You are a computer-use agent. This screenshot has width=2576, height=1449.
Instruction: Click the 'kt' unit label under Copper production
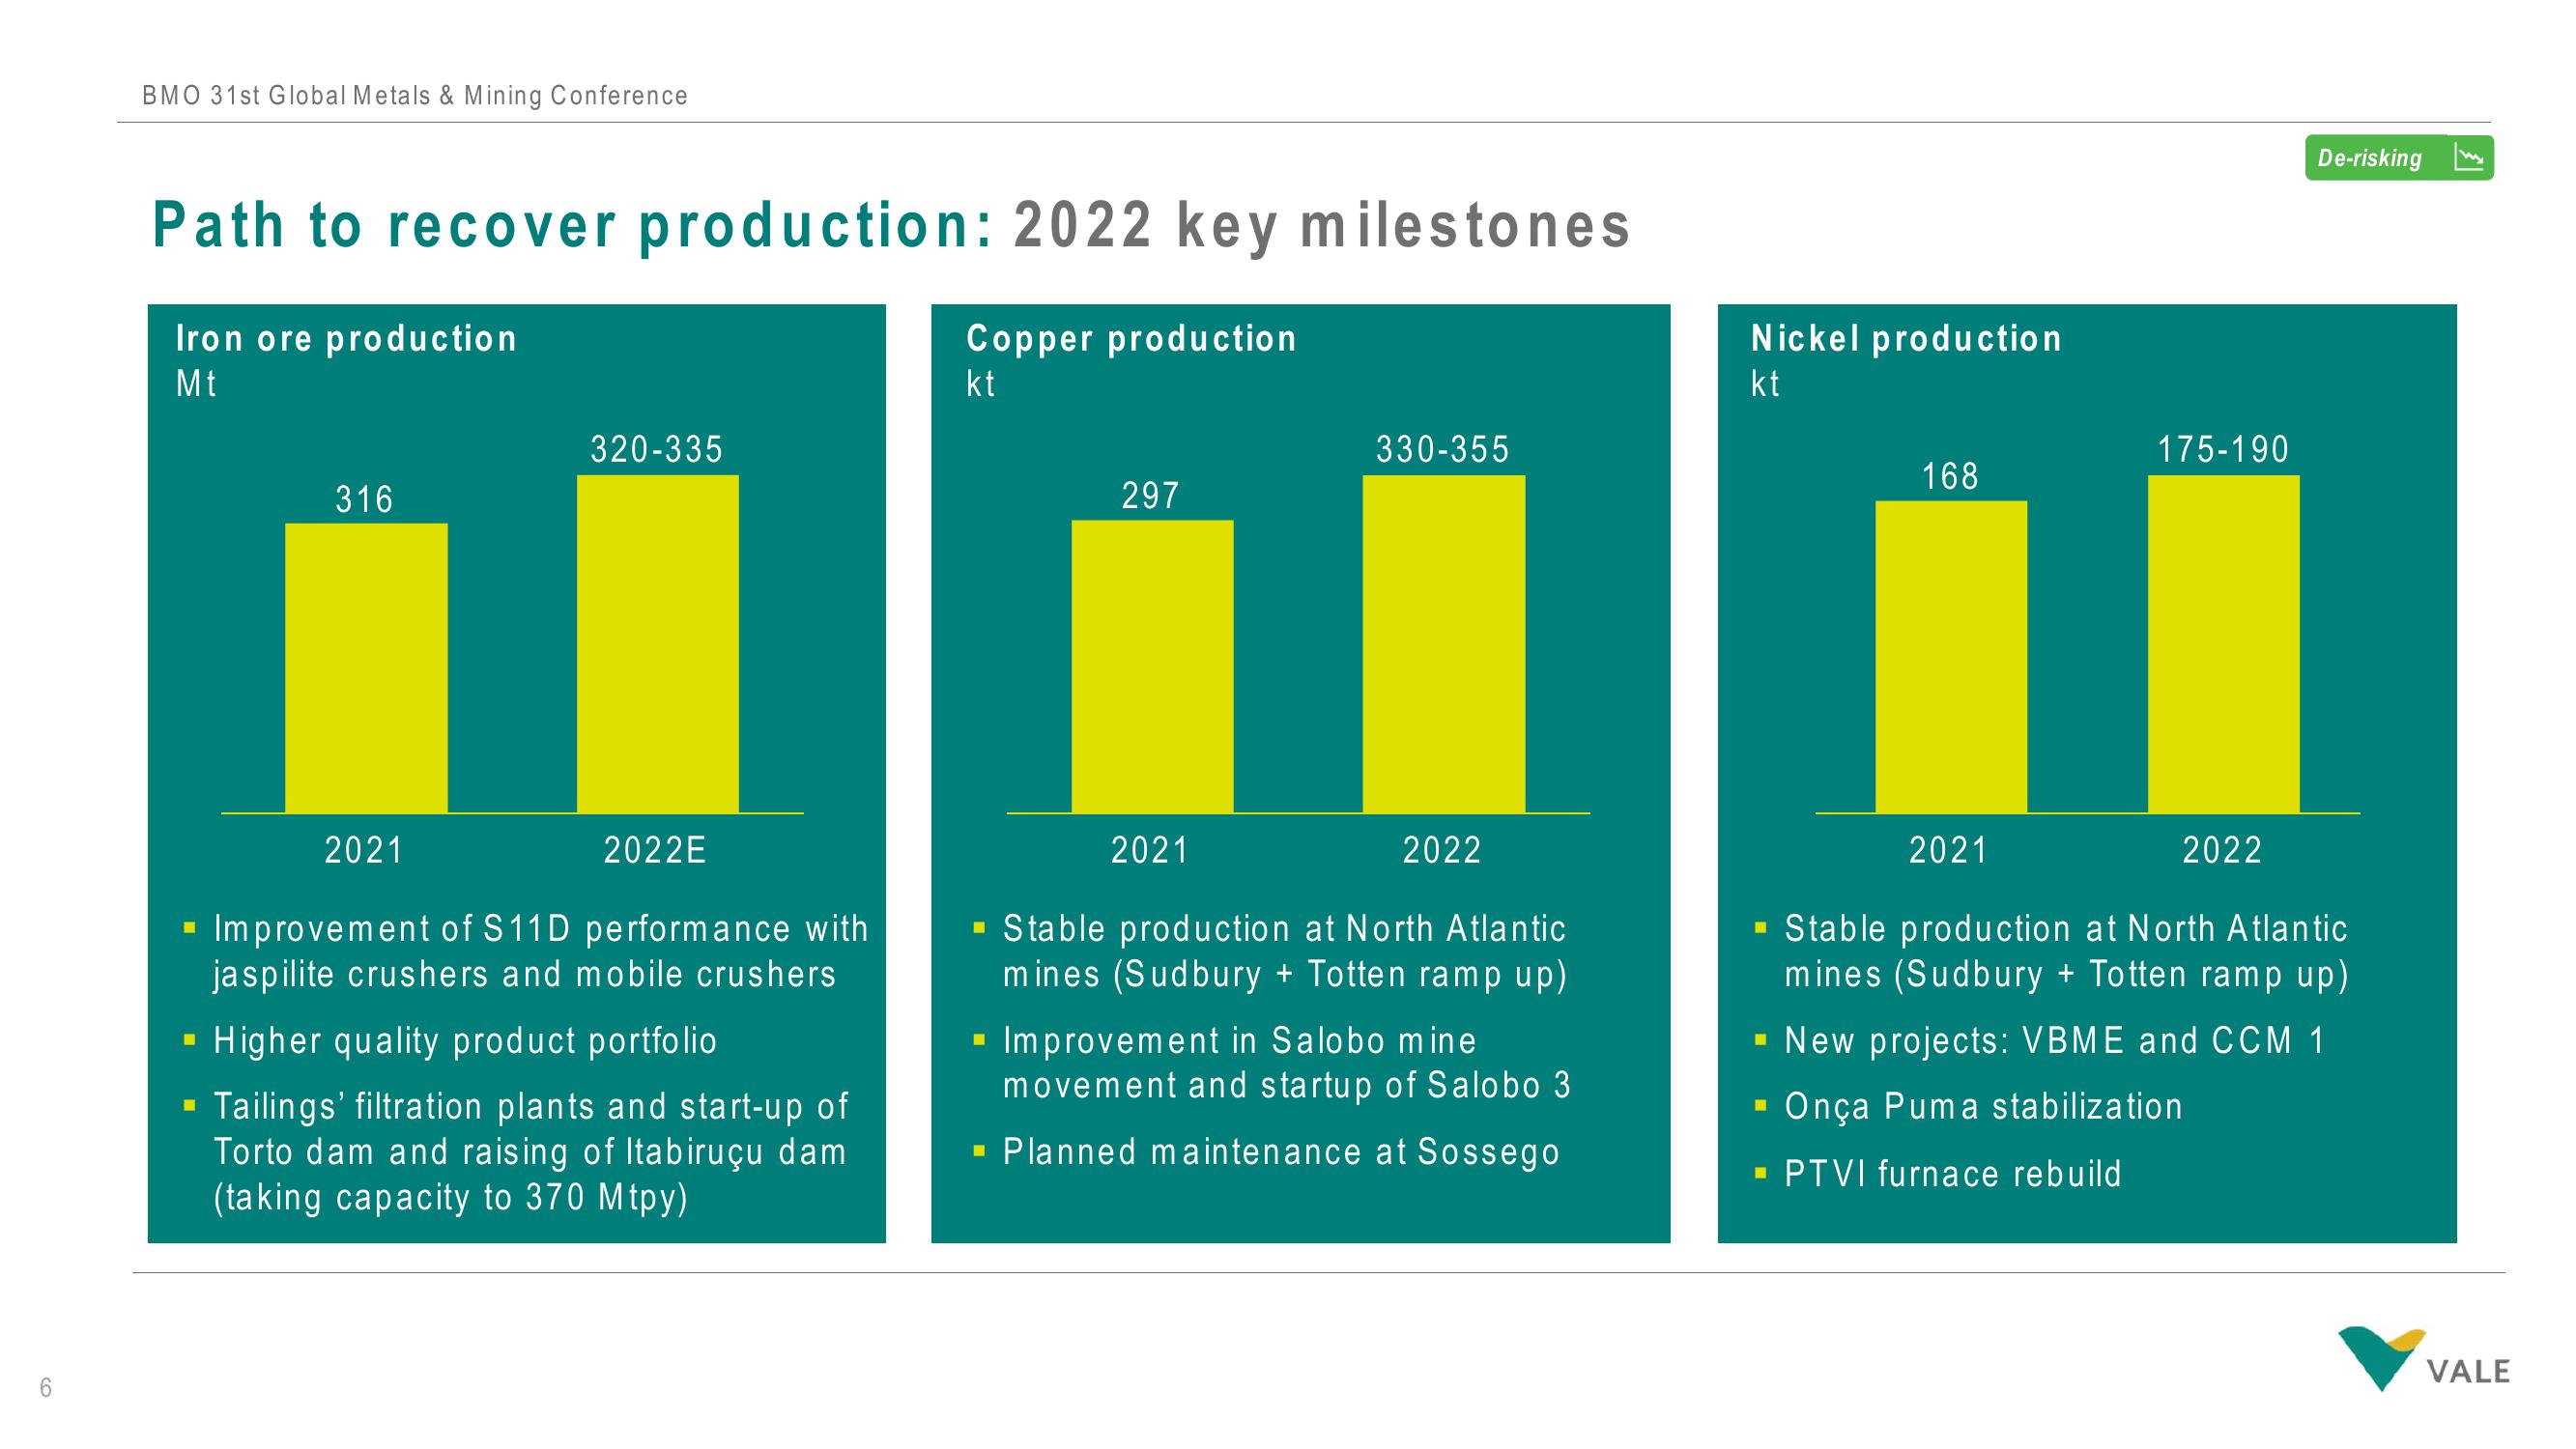pos(981,384)
